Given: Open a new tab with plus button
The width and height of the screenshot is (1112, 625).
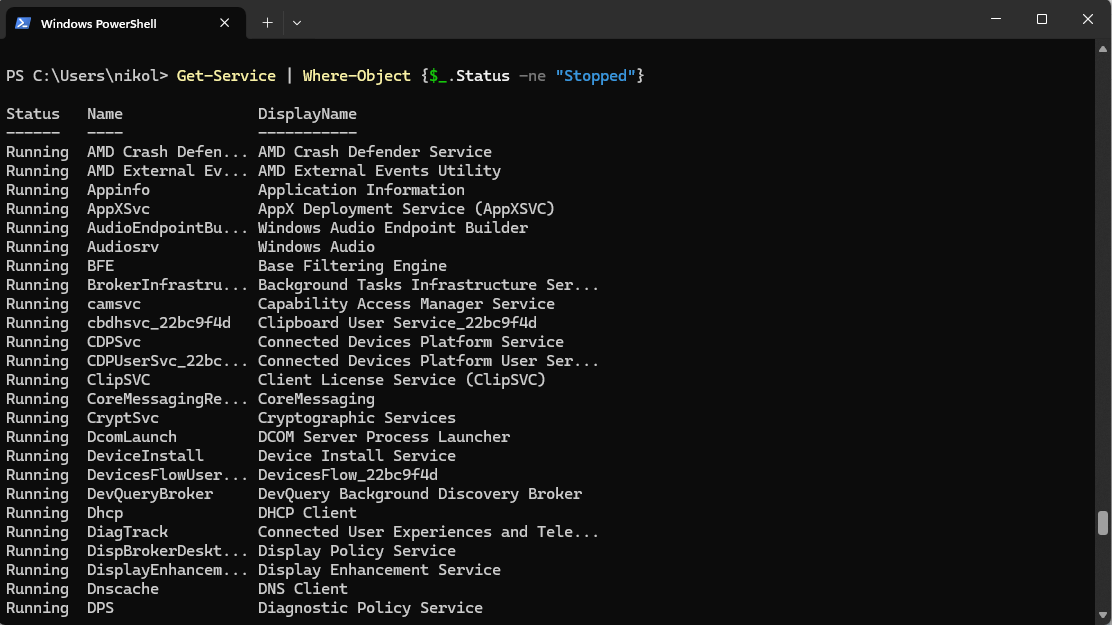Looking at the screenshot, I should click(267, 23).
